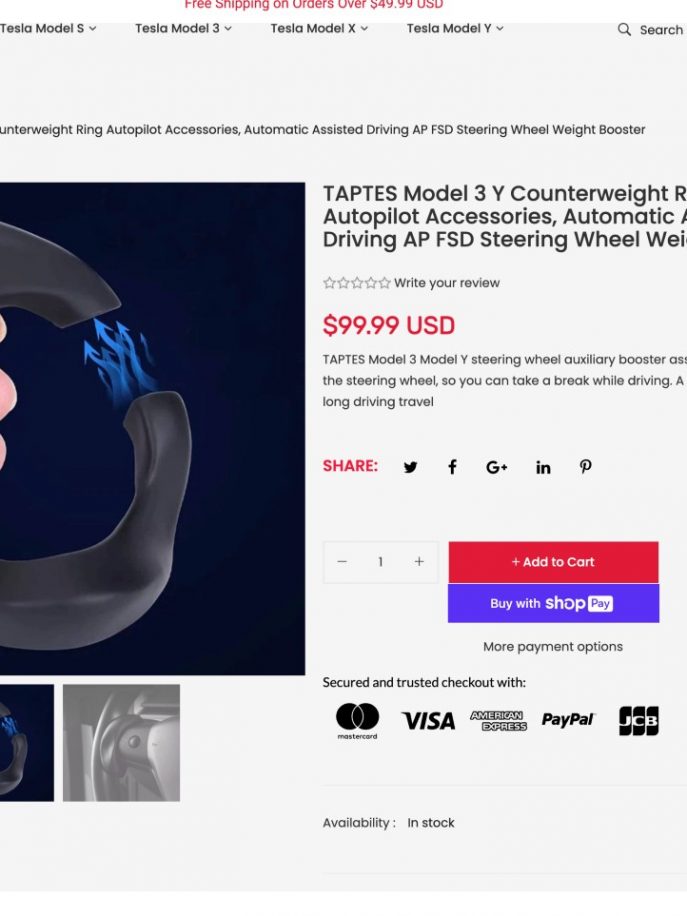
Task: Buy with Shop Pay button
Action: (x=553, y=603)
